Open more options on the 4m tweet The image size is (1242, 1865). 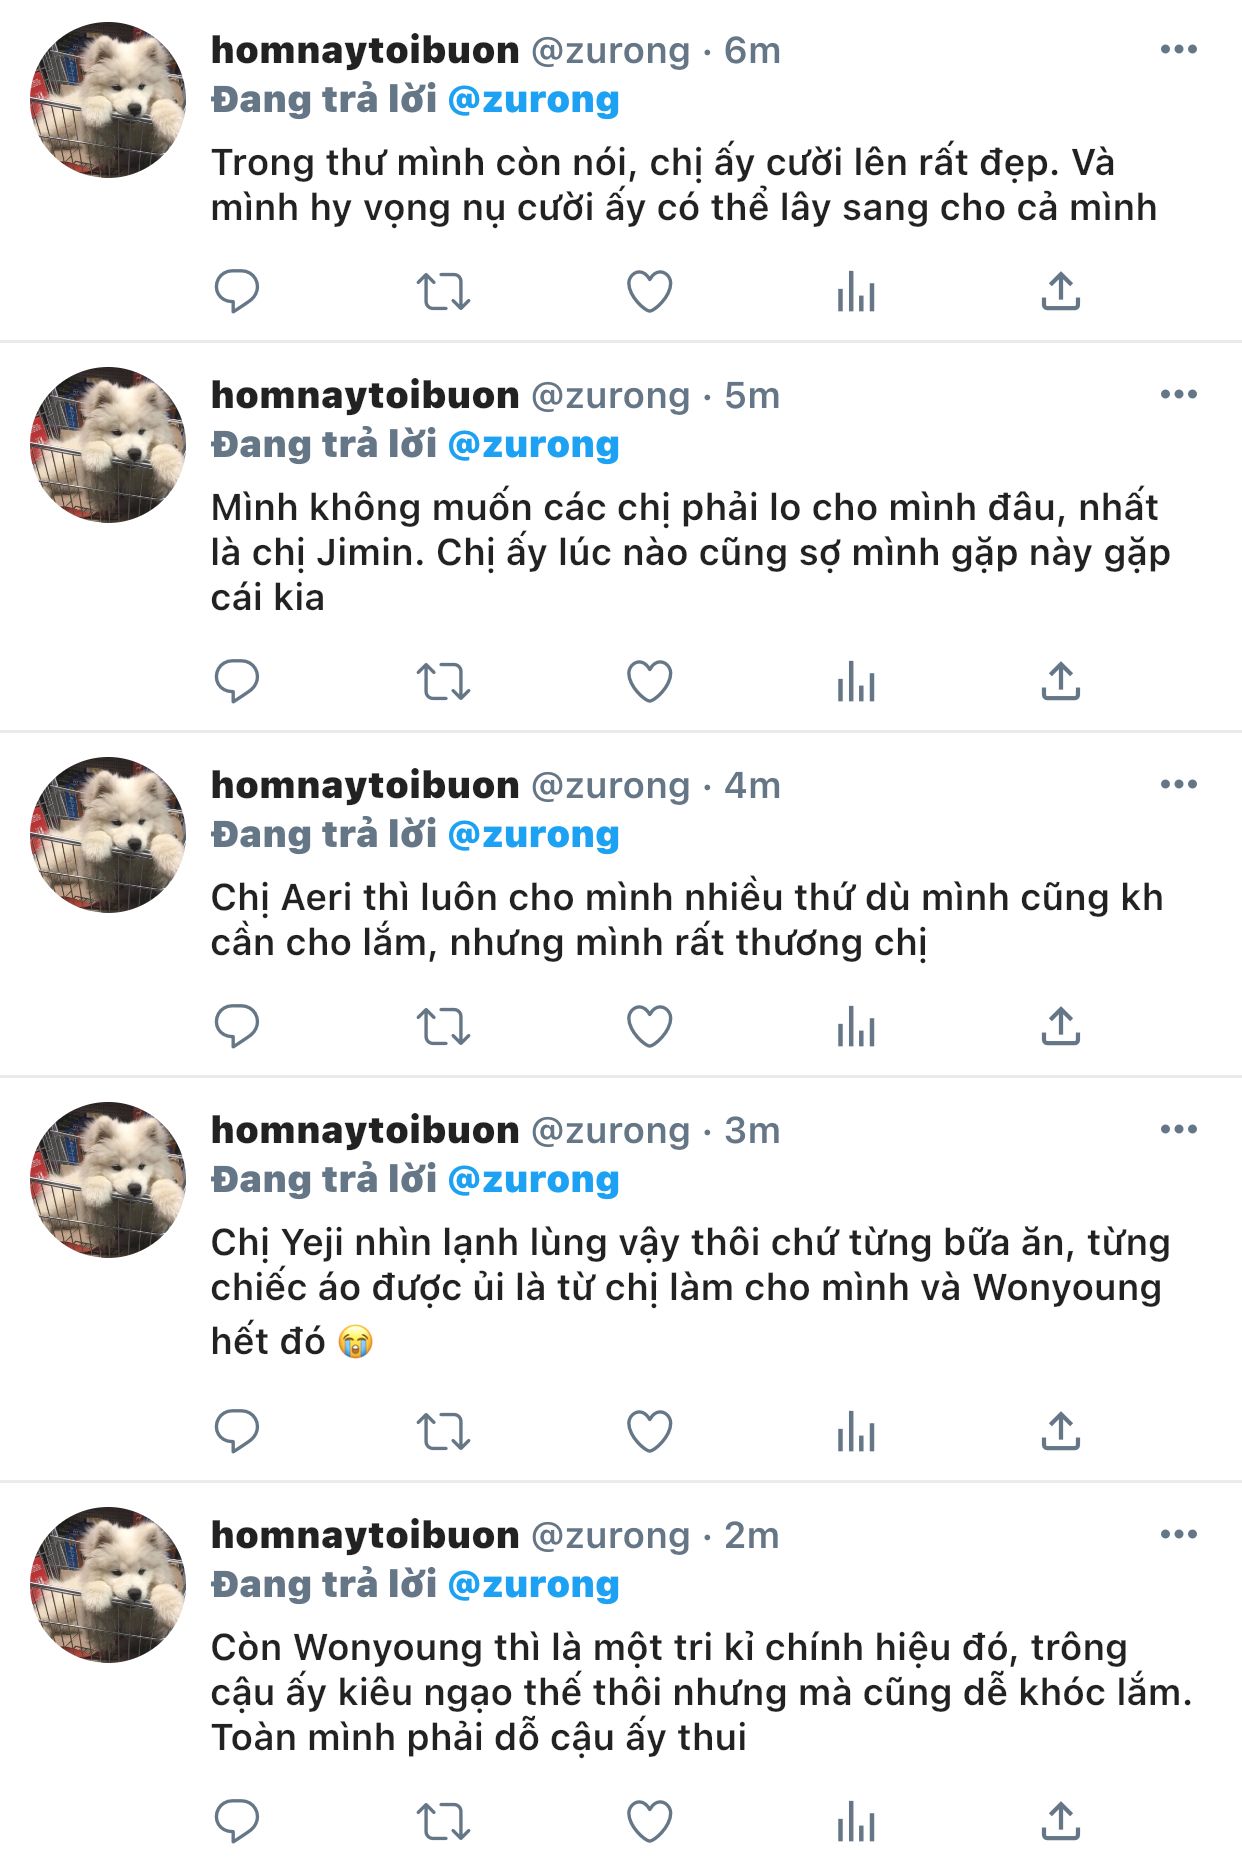(1179, 784)
